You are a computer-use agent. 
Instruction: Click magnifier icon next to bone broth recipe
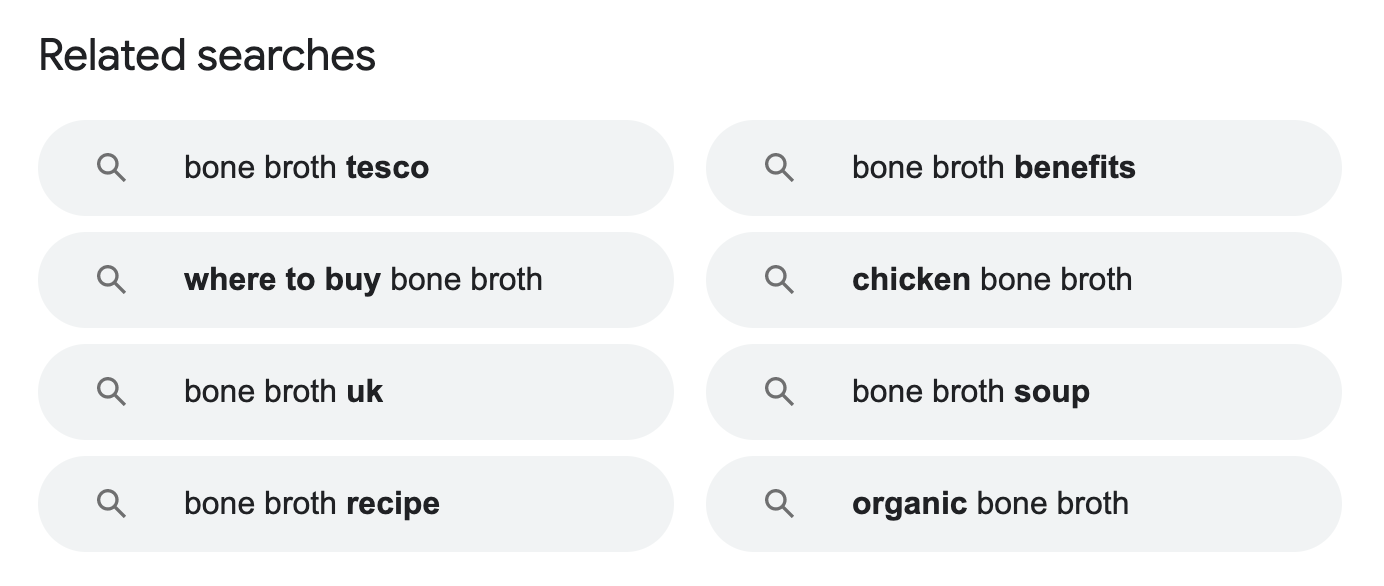111,504
